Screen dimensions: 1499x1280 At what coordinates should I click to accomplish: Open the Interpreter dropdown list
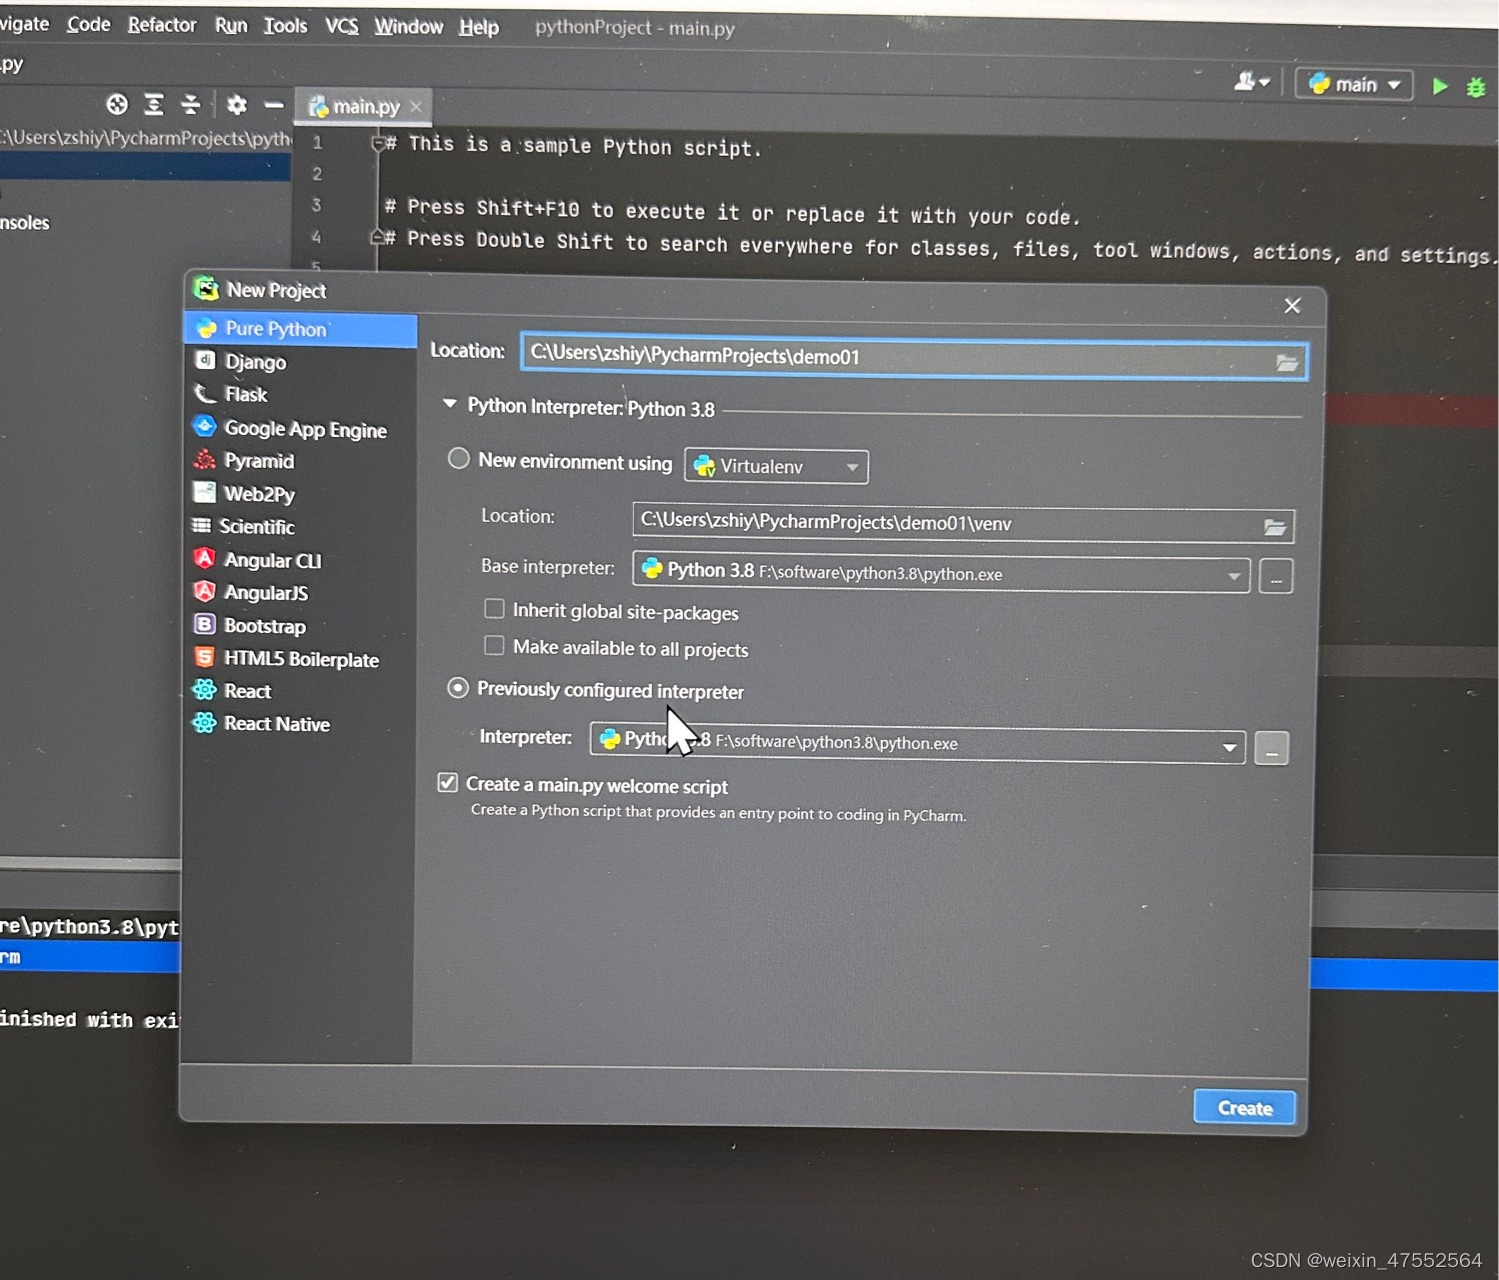tap(918, 743)
